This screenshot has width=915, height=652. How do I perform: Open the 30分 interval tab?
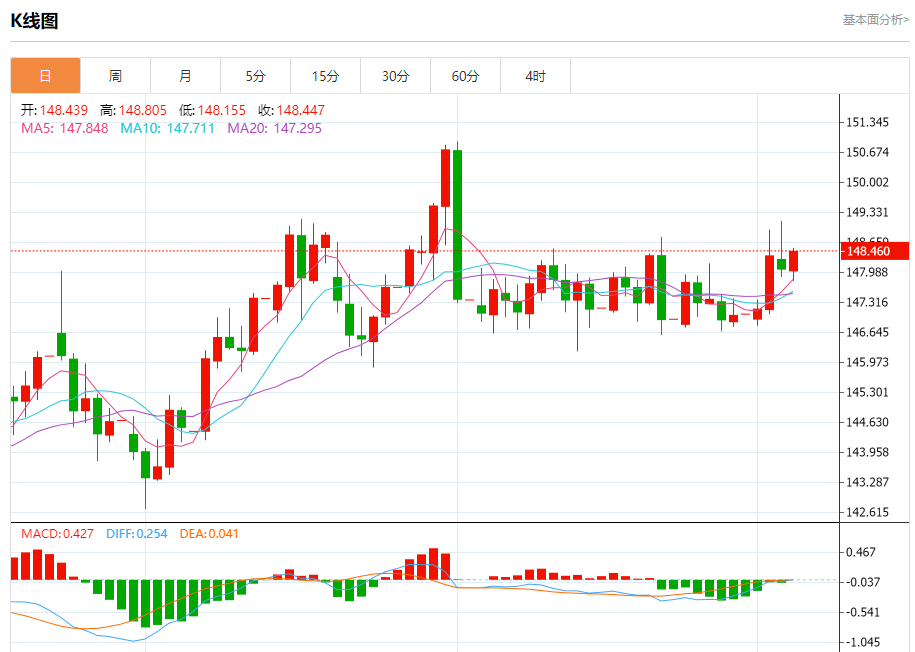pos(396,76)
